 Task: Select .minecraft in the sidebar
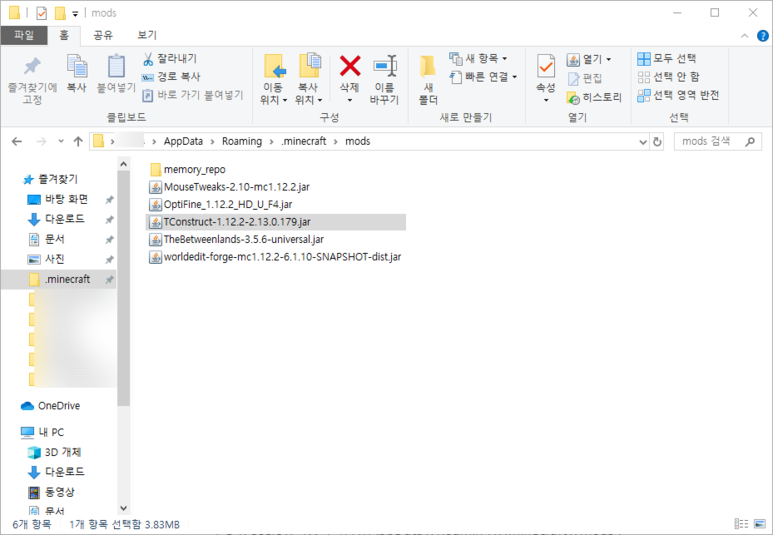[x=59, y=280]
